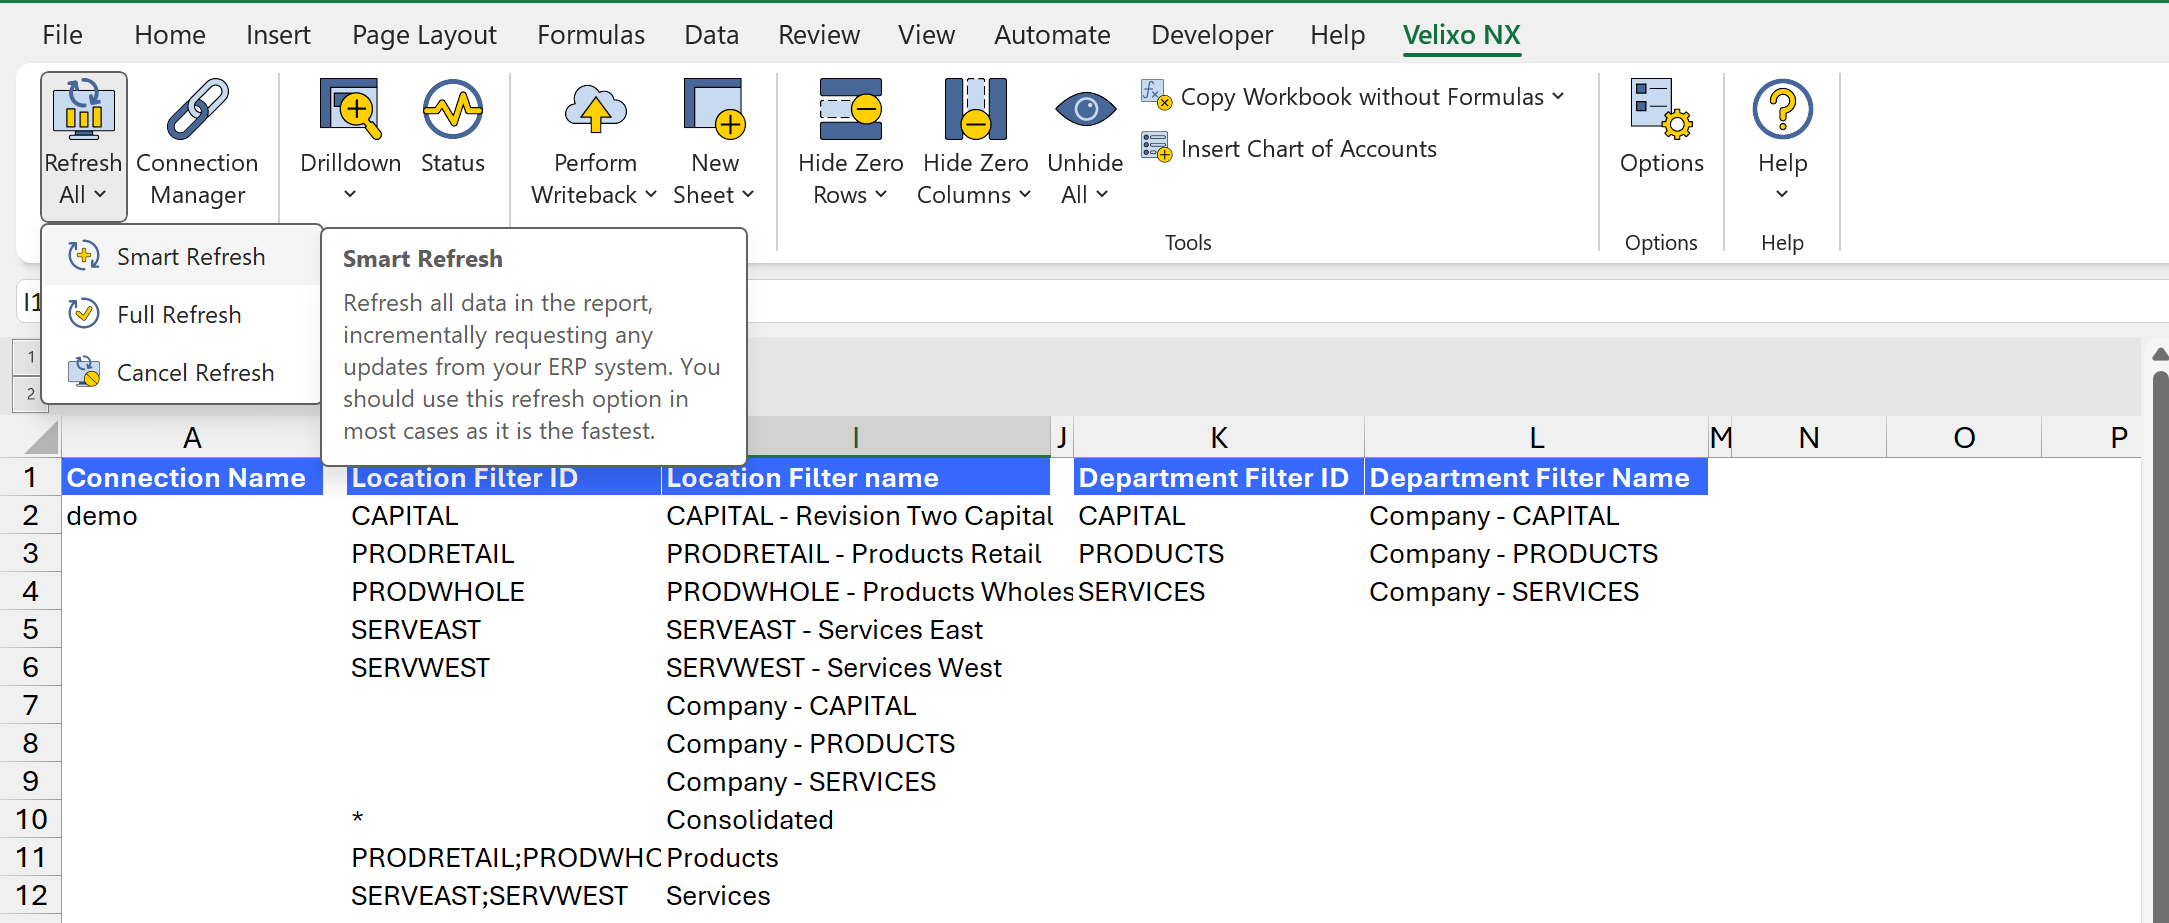
Task: Open the Data tab
Action: pyautogui.click(x=711, y=35)
